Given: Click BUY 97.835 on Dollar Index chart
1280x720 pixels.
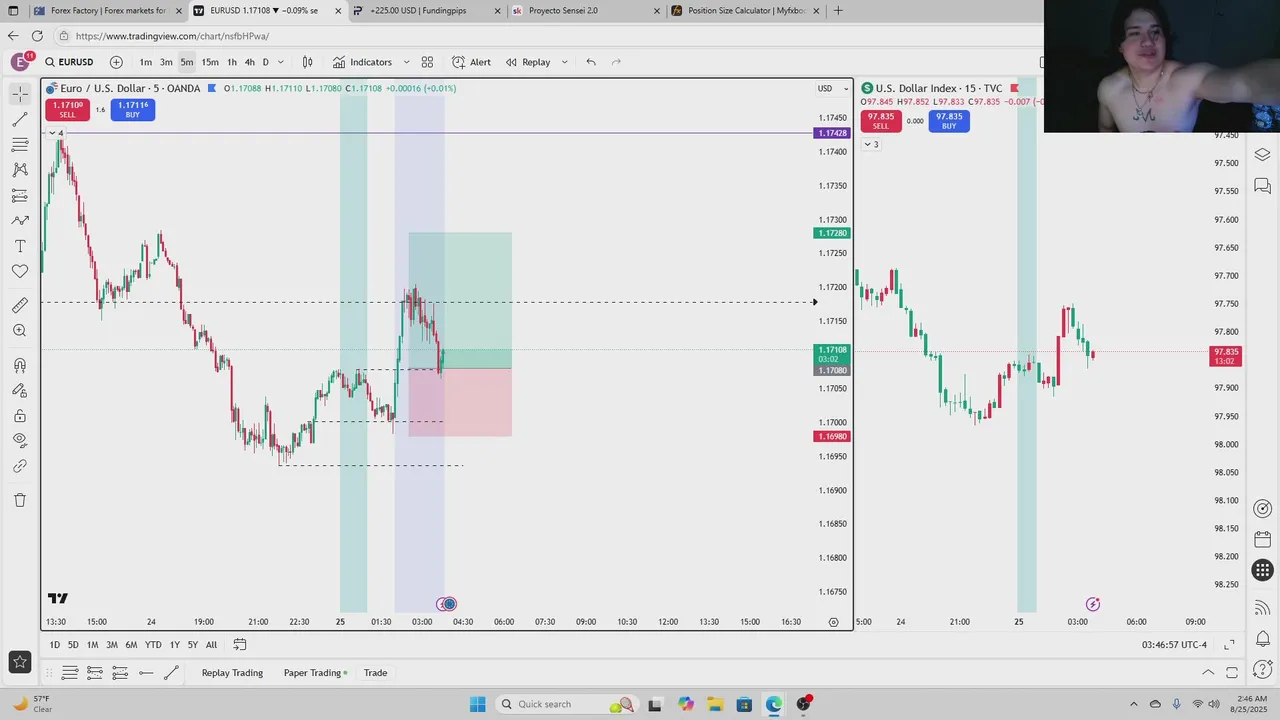Looking at the screenshot, I should pyautogui.click(x=949, y=121).
